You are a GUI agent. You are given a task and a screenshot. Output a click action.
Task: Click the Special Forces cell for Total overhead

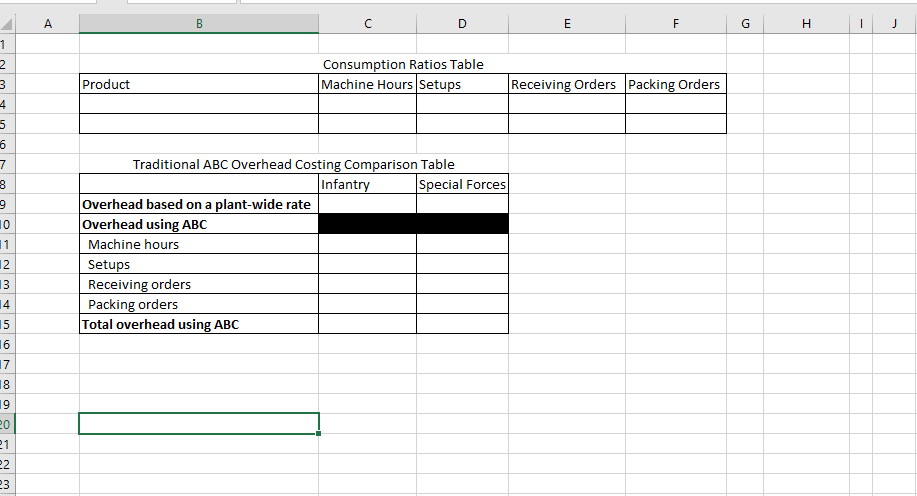[x=462, y=324]
